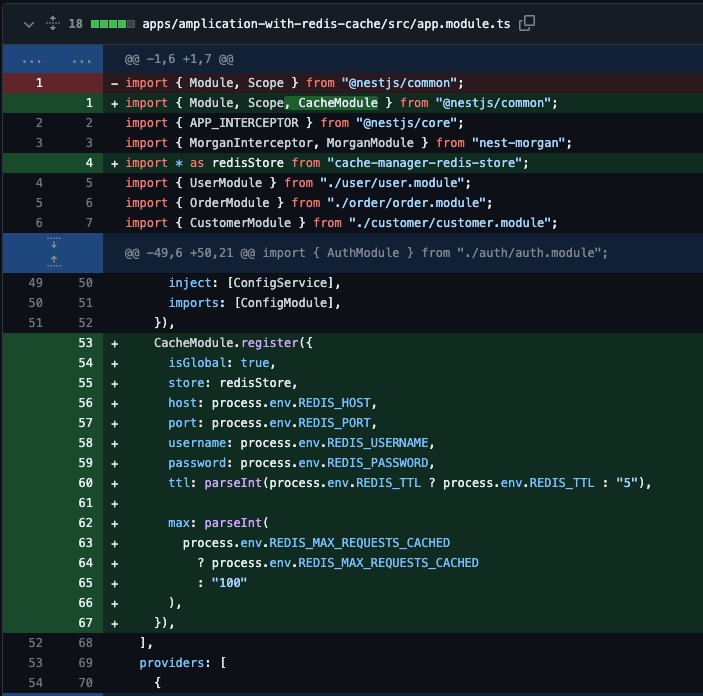Click 'REDIS_PORT' environment variable

pyautogui.click(x=334, y=423)
